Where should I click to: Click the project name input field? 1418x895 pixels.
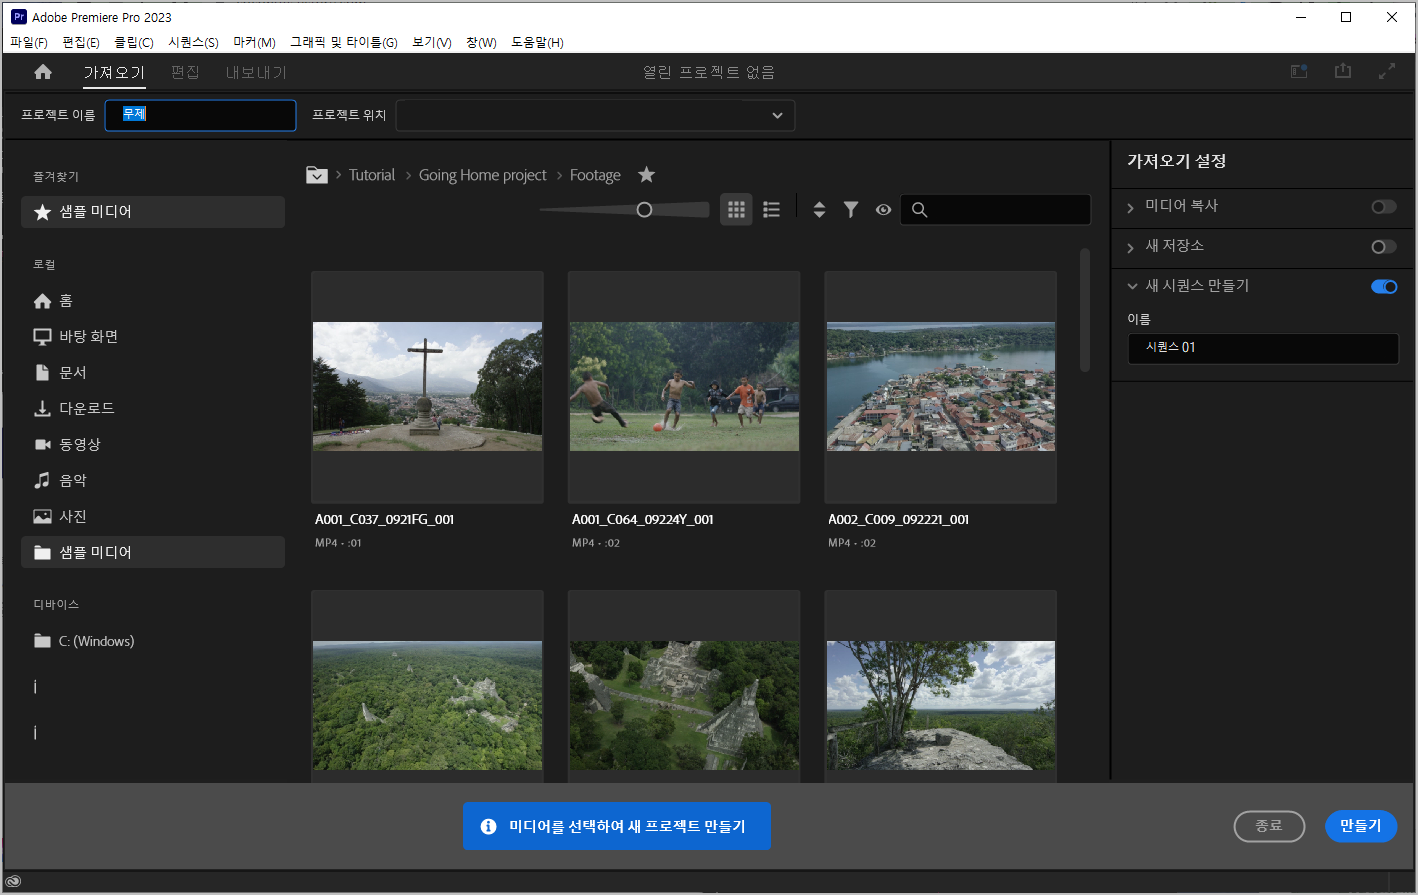point(200,115)
